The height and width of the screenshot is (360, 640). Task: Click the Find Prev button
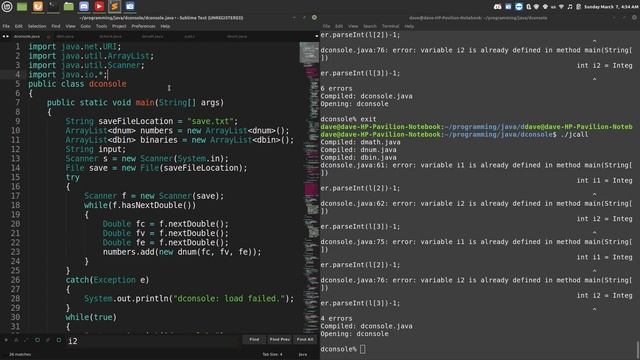click(x=280, y=340)
